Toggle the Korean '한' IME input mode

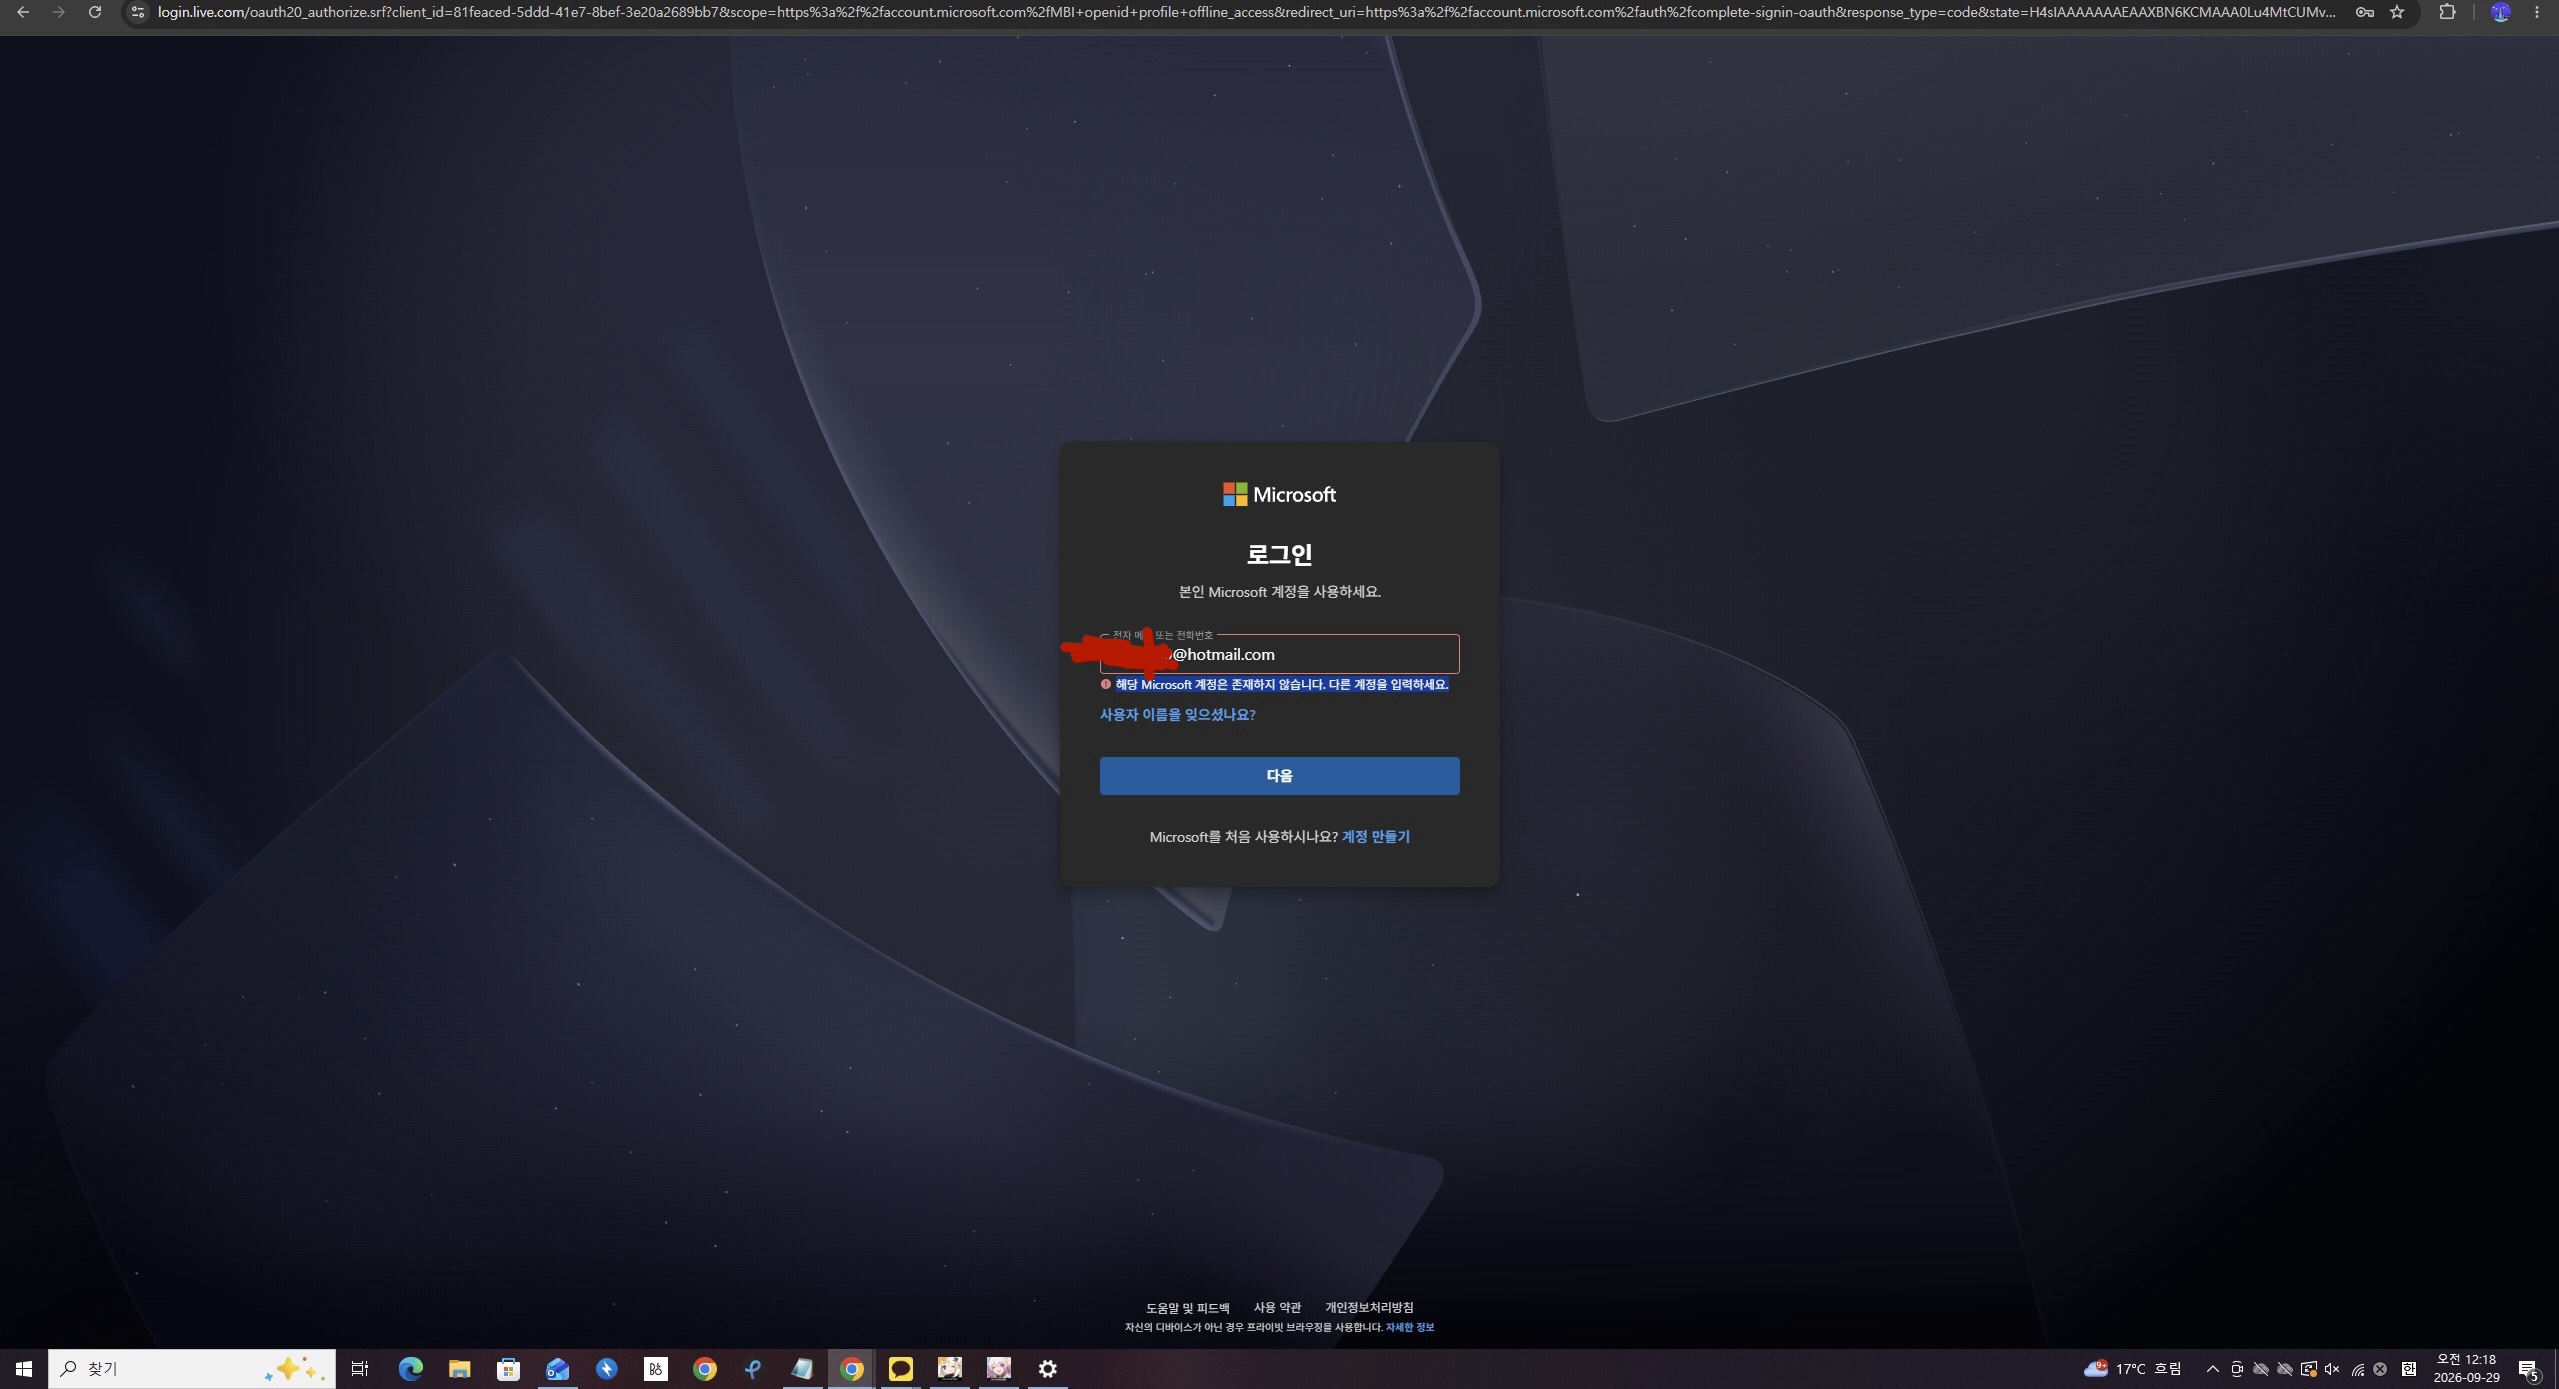pos(2408,1369)
